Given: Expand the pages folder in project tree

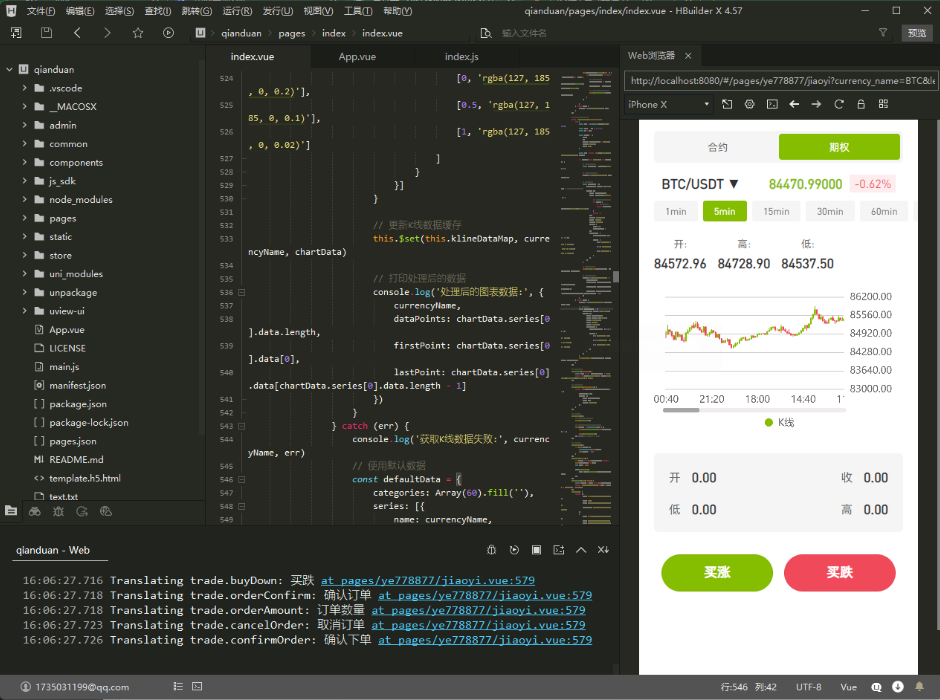Looking at the screenshot, I should pos(25,218).
